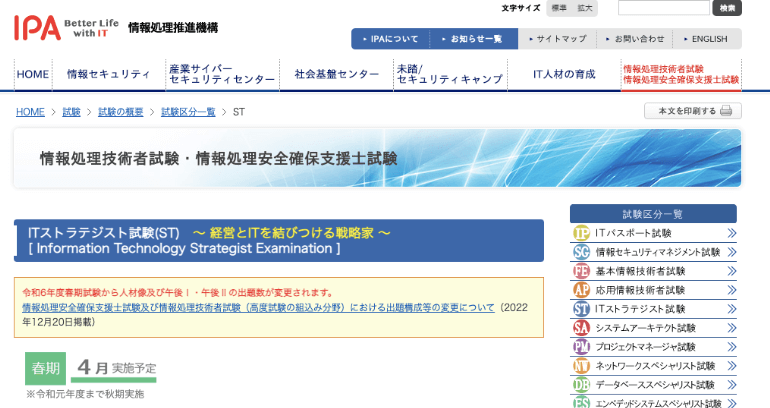Open お問い合わせ link
The height and width of the screenshot is (408, 770).
(634, 39)
